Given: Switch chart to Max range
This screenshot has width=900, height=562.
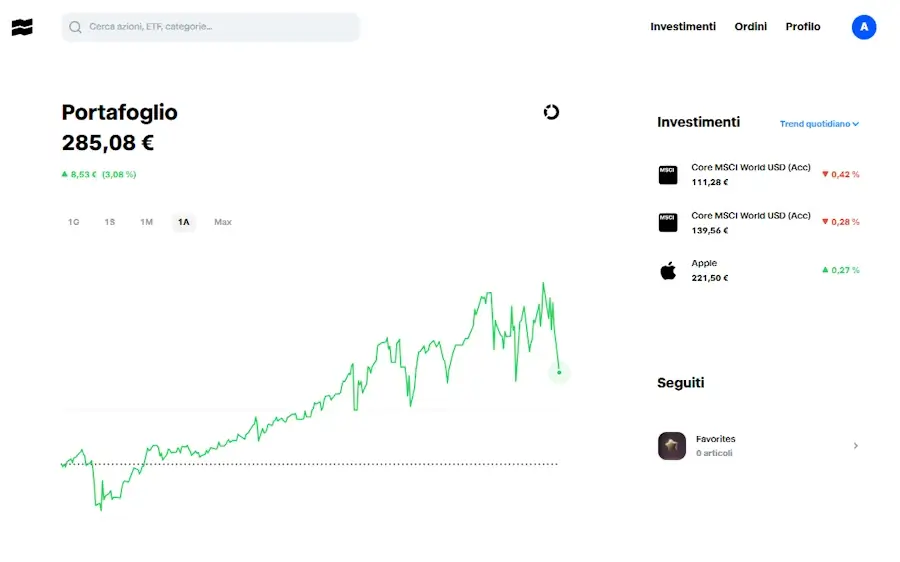Looking at the screenshot, I should 223,222.
